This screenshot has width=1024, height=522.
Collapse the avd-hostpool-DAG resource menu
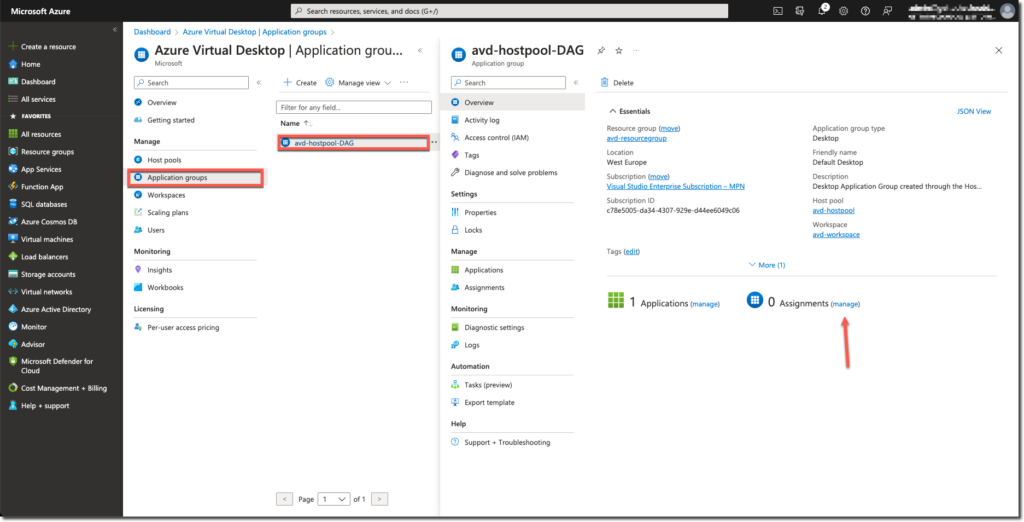[575, 82]
